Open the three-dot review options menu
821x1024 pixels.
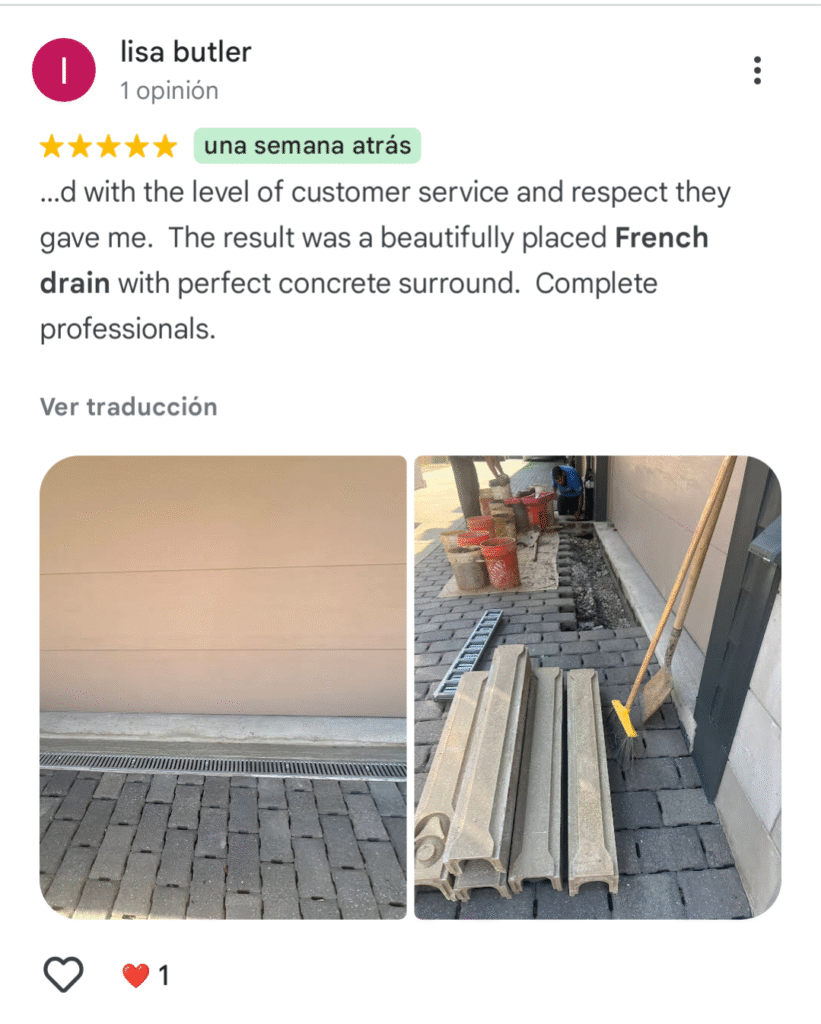tap(757, 70)
